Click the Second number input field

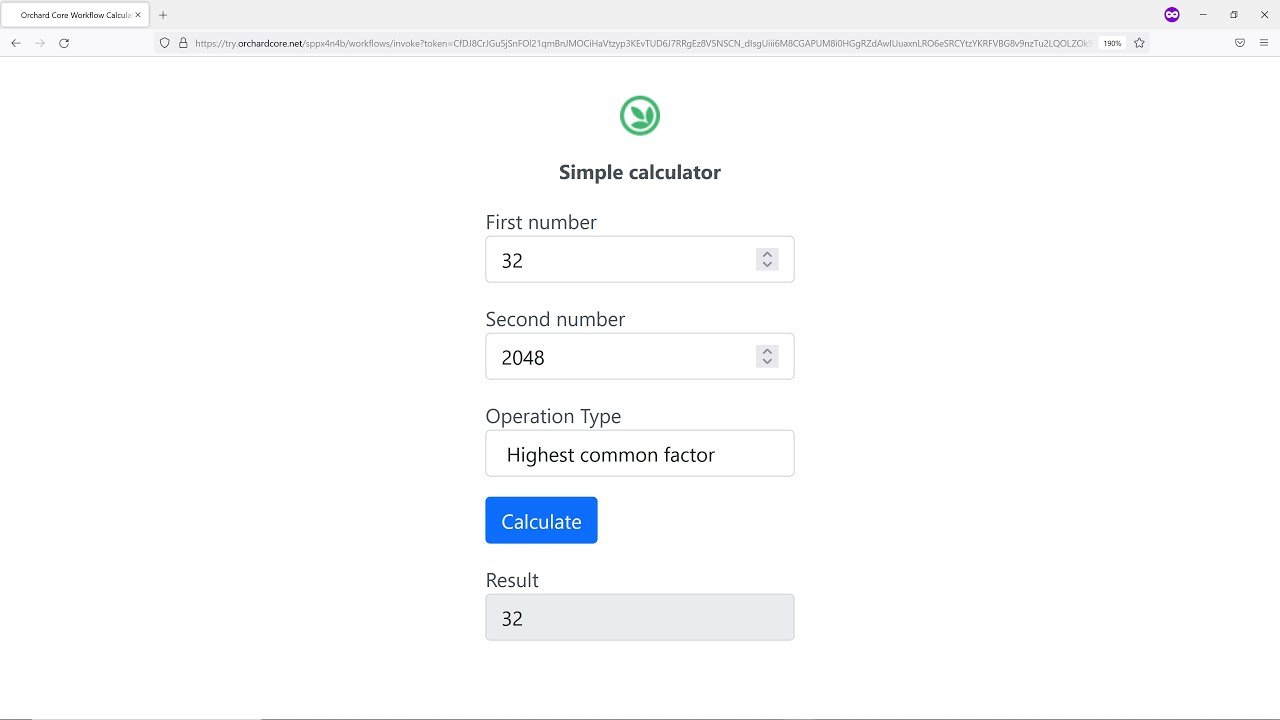tap(640, 356)
